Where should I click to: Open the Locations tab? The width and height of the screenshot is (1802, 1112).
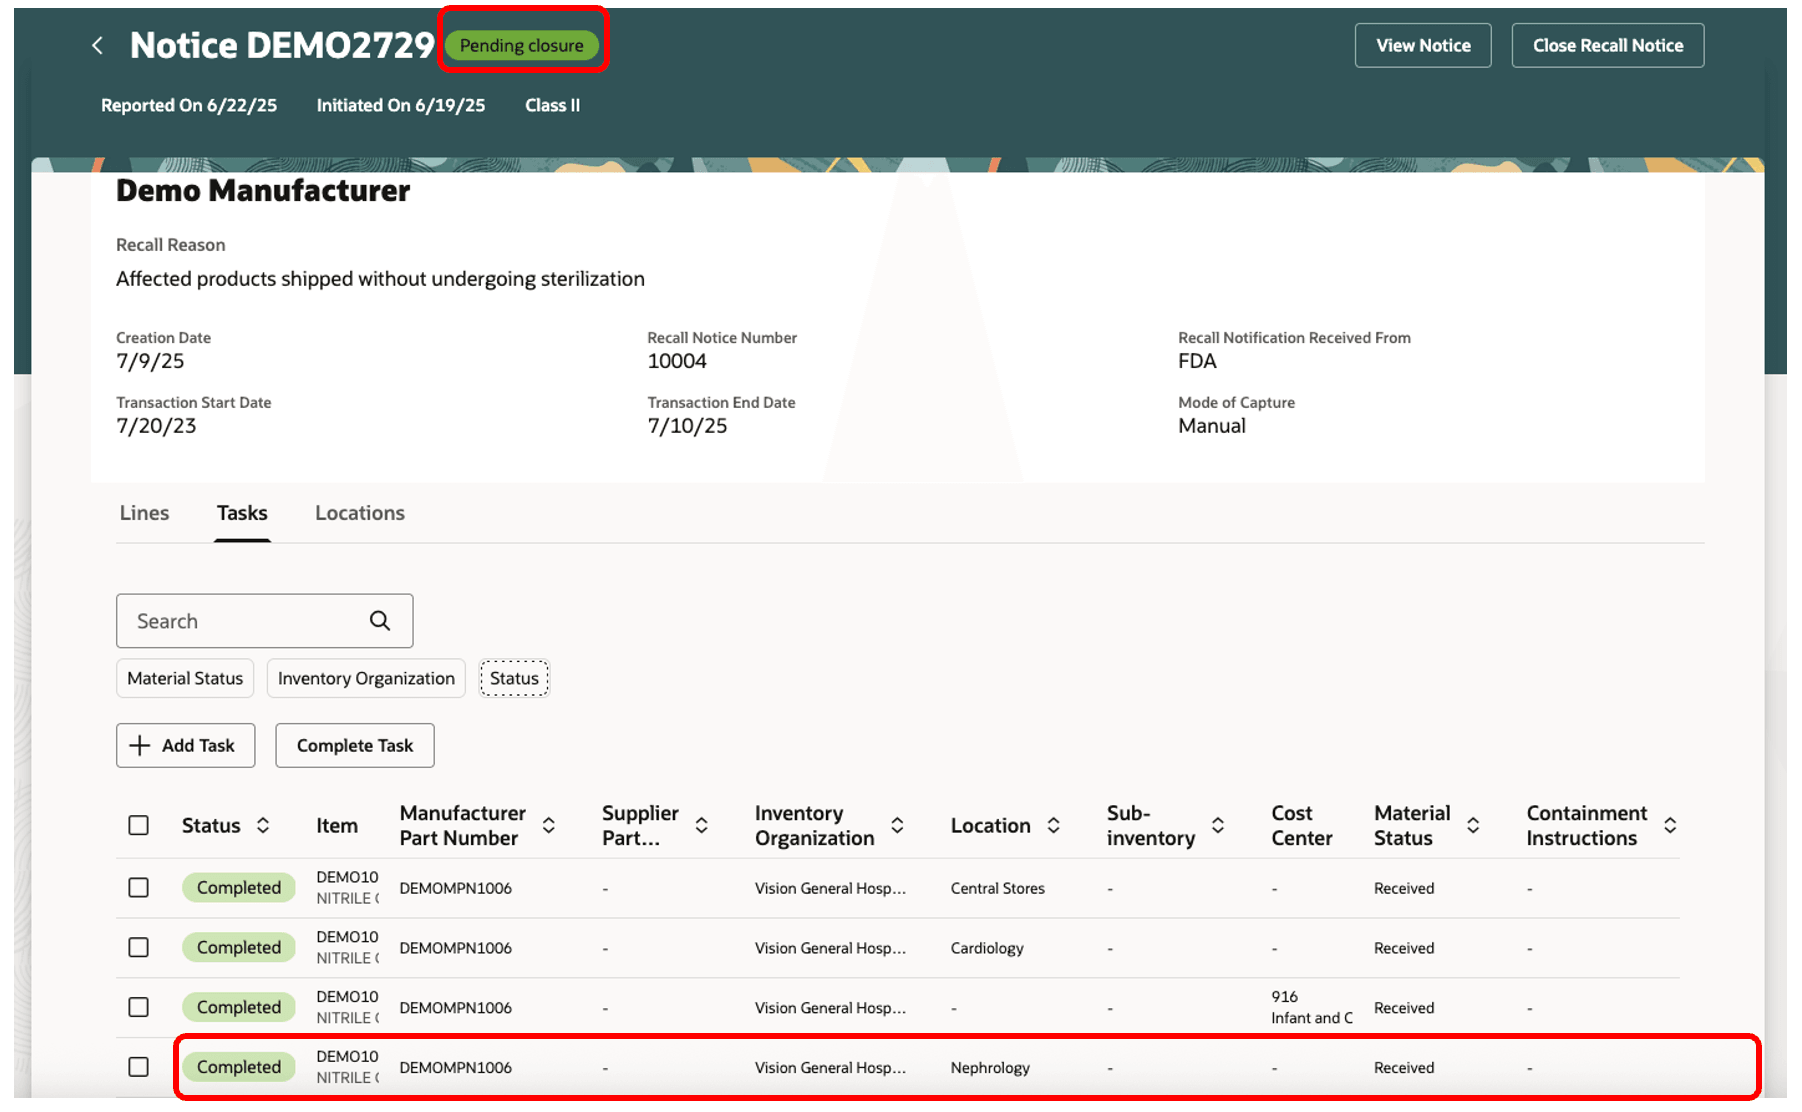coord(360,513)
